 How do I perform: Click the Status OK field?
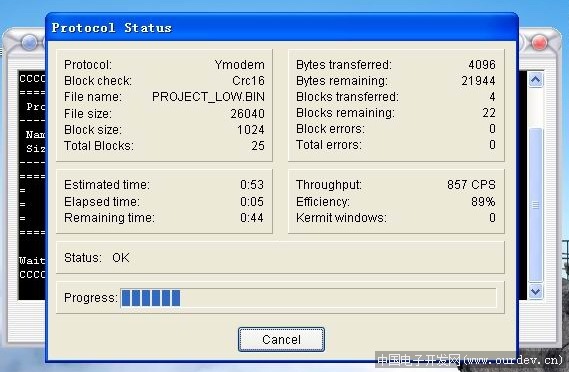tap(280, 258)
